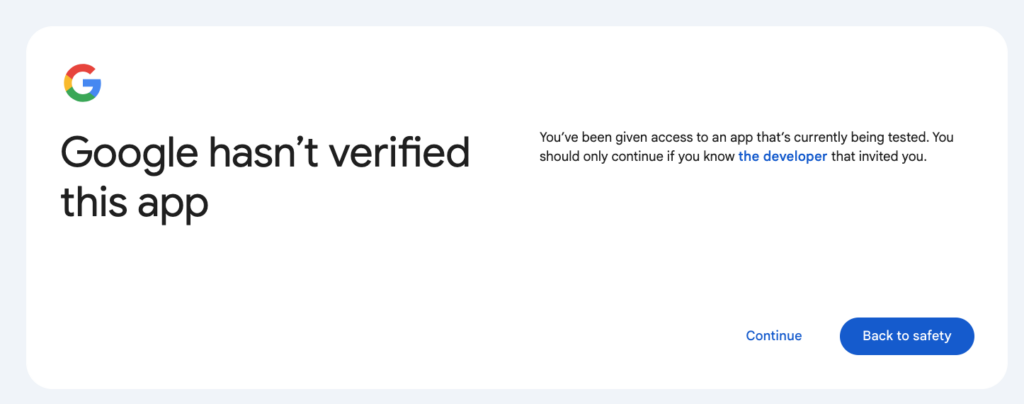Click the multicolored Google G logo
The image size is (1024, 404).
(82, 83)
